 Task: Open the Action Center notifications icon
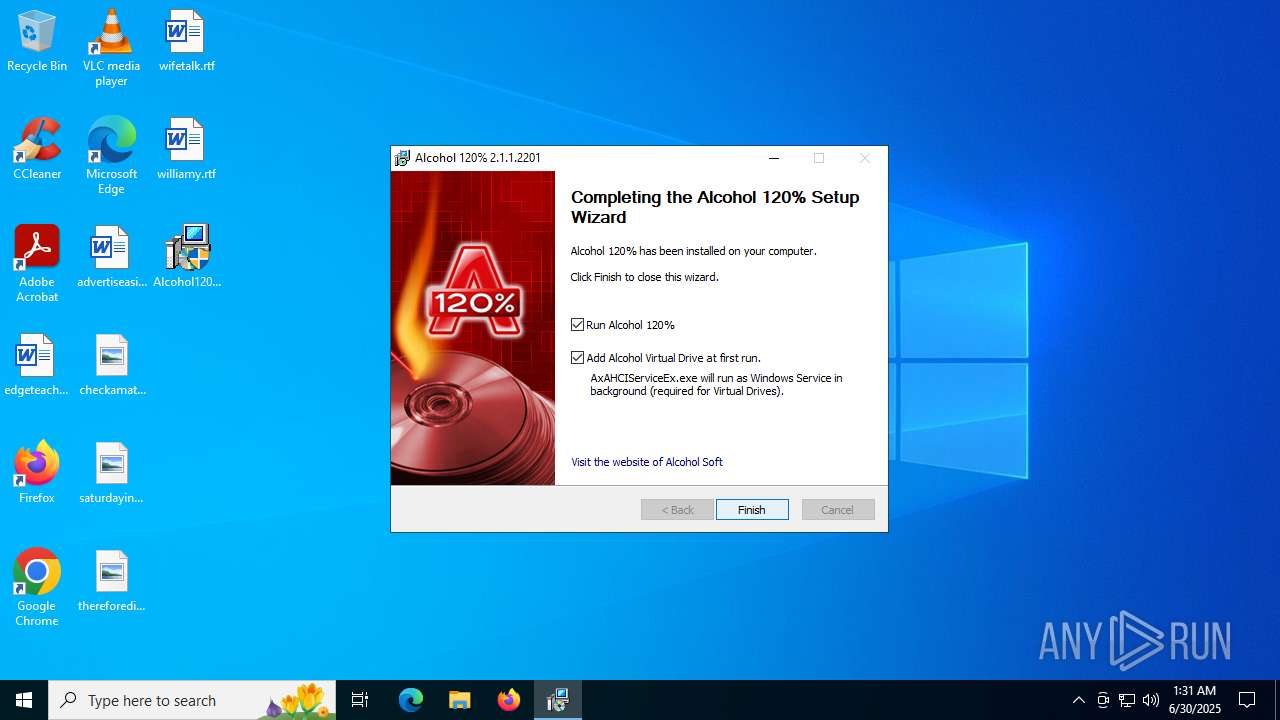1247,700
